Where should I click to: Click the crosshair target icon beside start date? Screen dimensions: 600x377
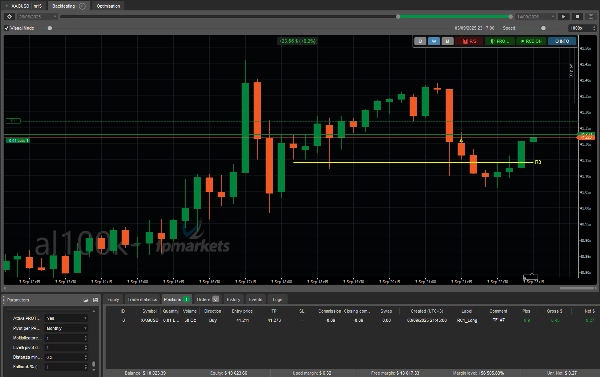tap(10, 16)
